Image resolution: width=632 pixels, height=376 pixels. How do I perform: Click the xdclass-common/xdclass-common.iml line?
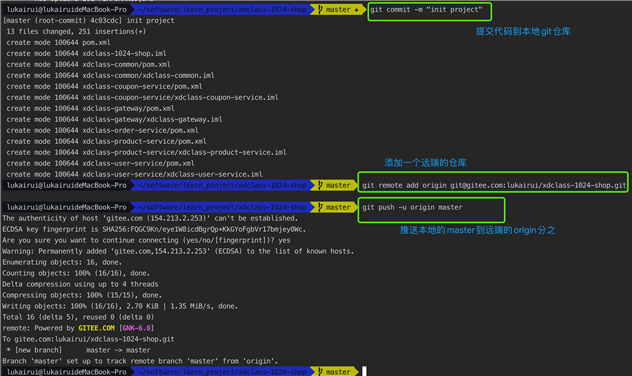110,75
